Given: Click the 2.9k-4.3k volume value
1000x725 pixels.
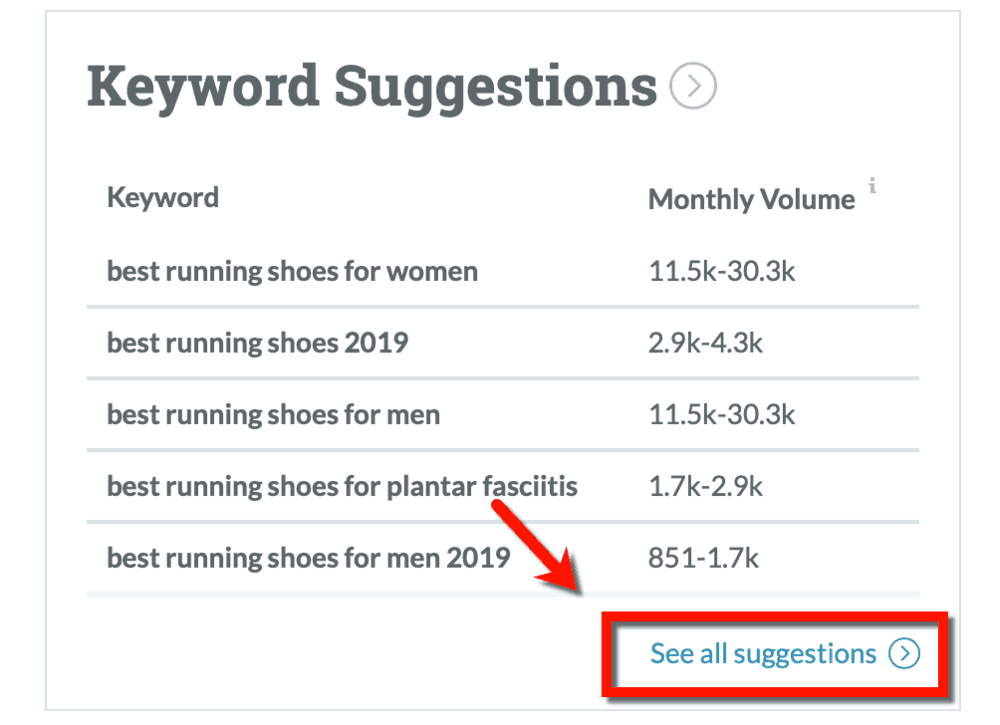Looking at the screenshot, I should click(x=705, y=343).
